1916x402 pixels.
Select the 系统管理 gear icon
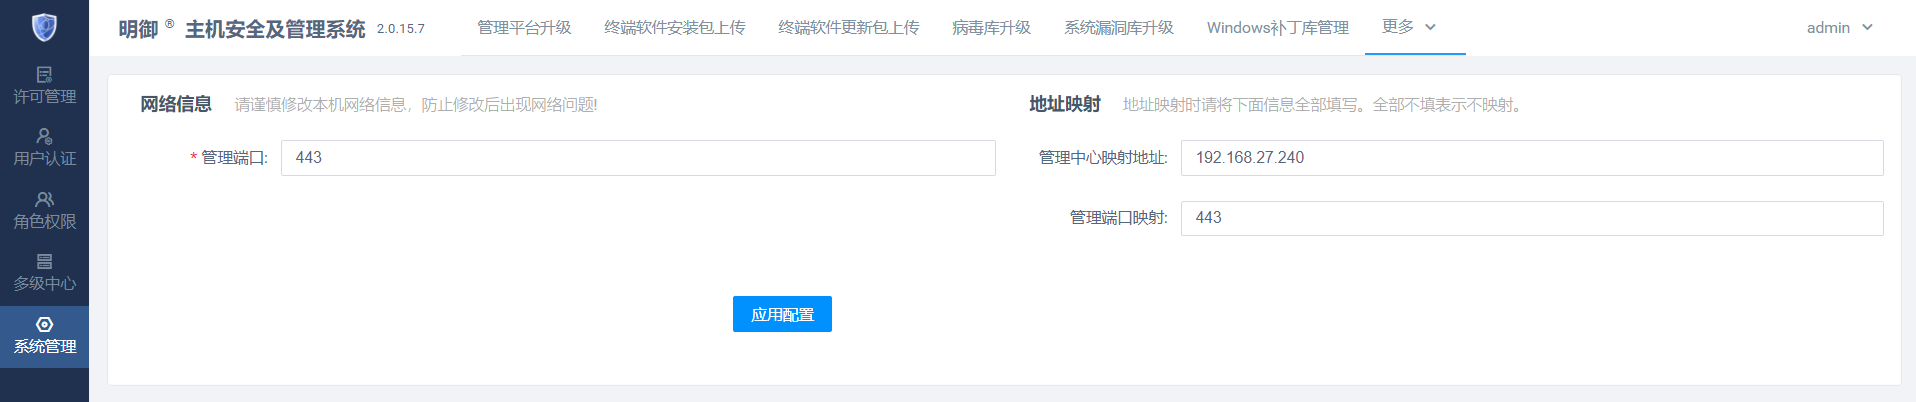44,324
